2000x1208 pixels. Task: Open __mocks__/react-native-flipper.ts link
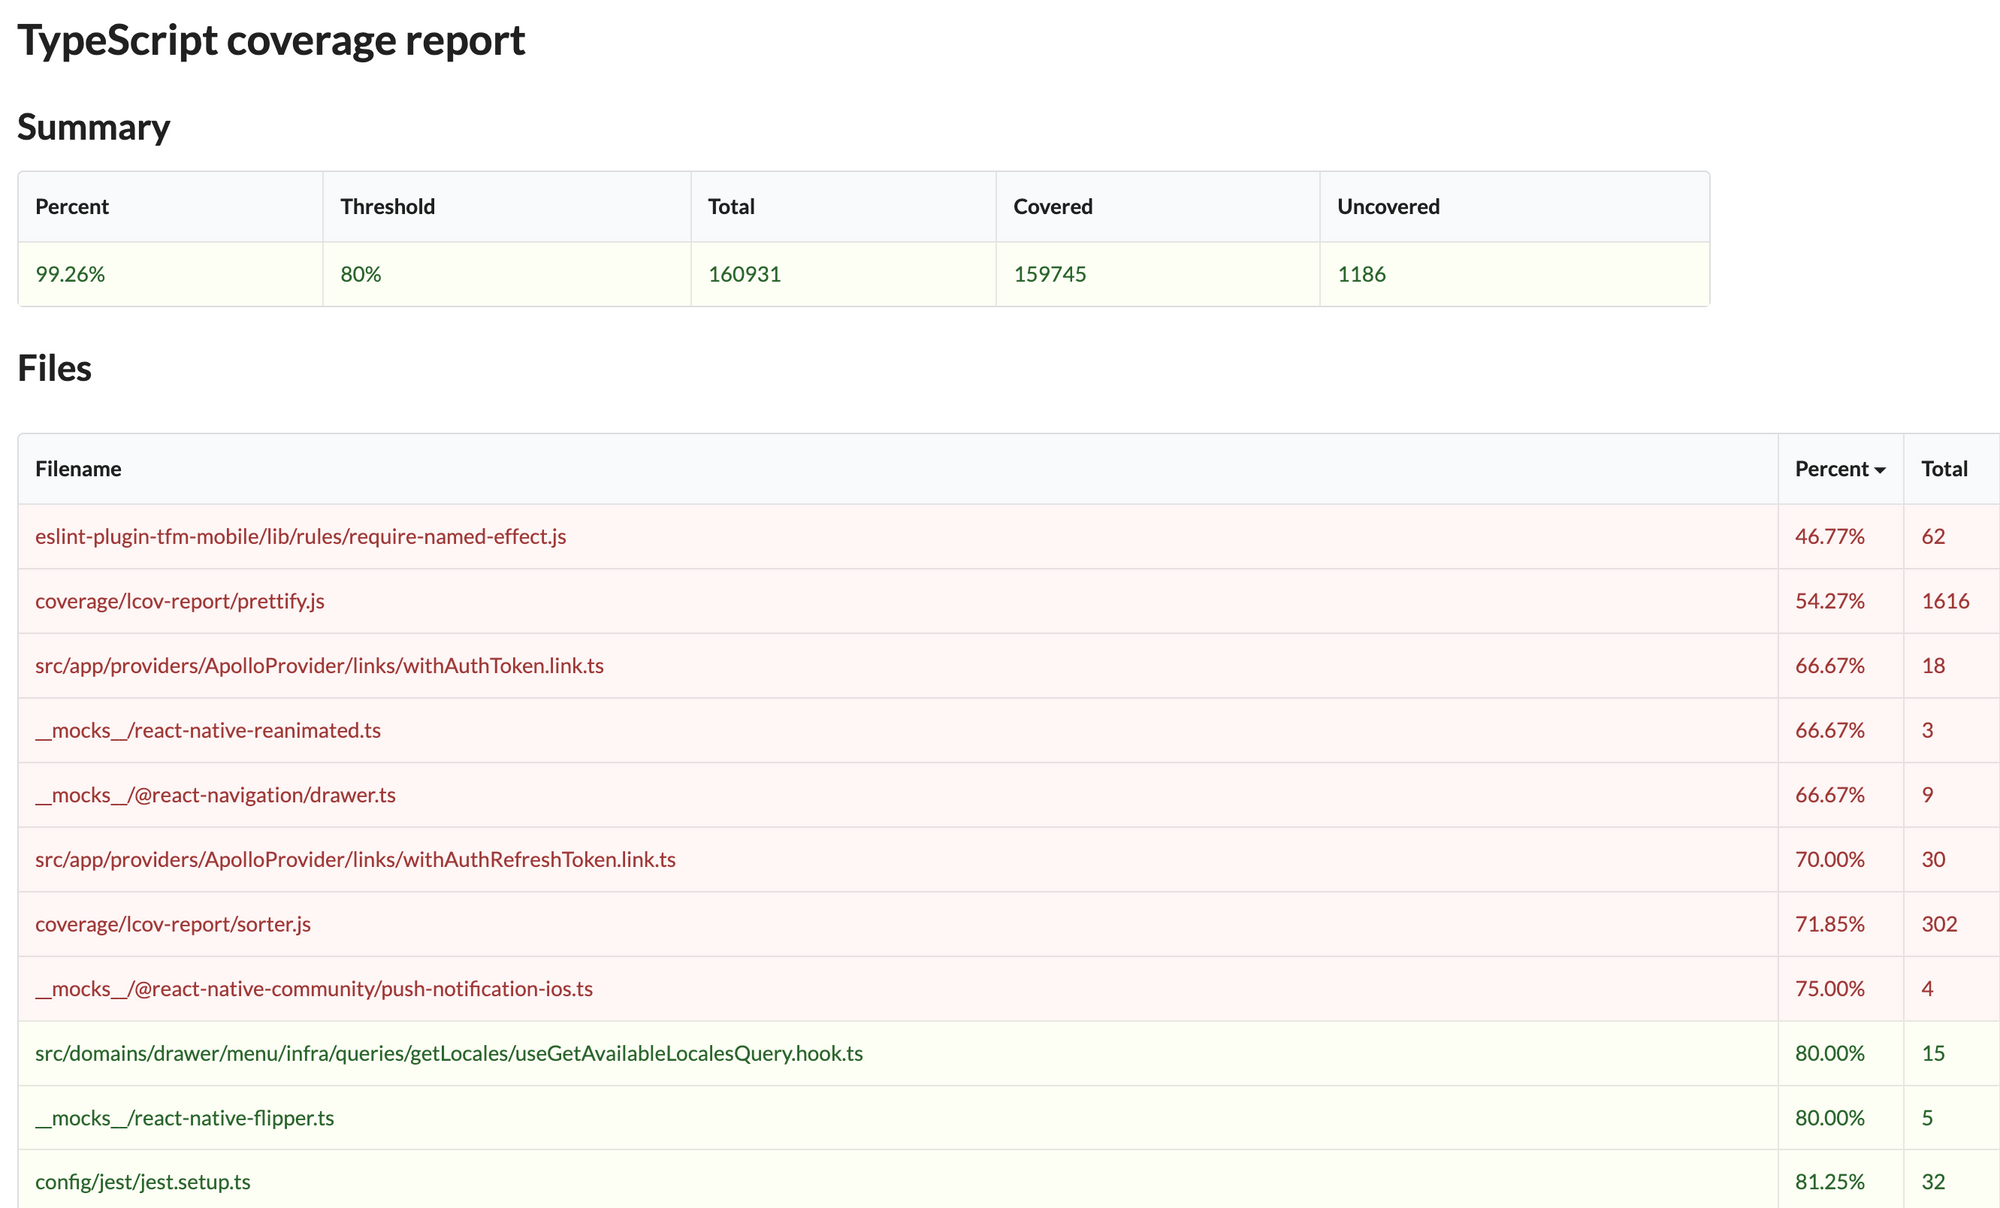pos(185,1118)
